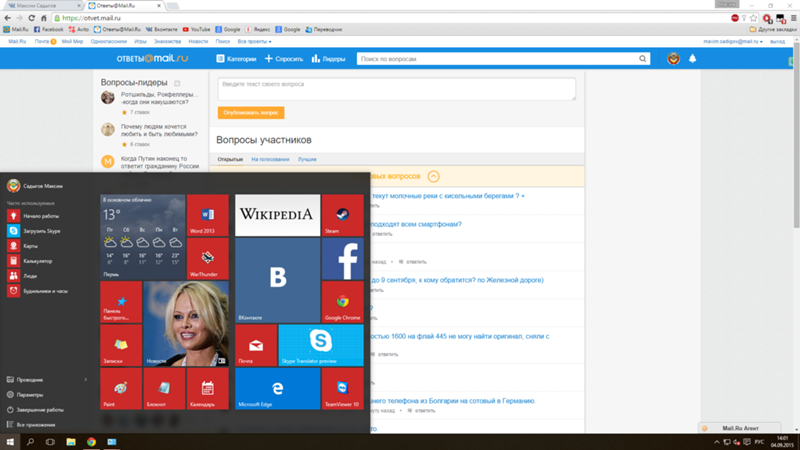Open the Записки notes tile

coord(121,345)
